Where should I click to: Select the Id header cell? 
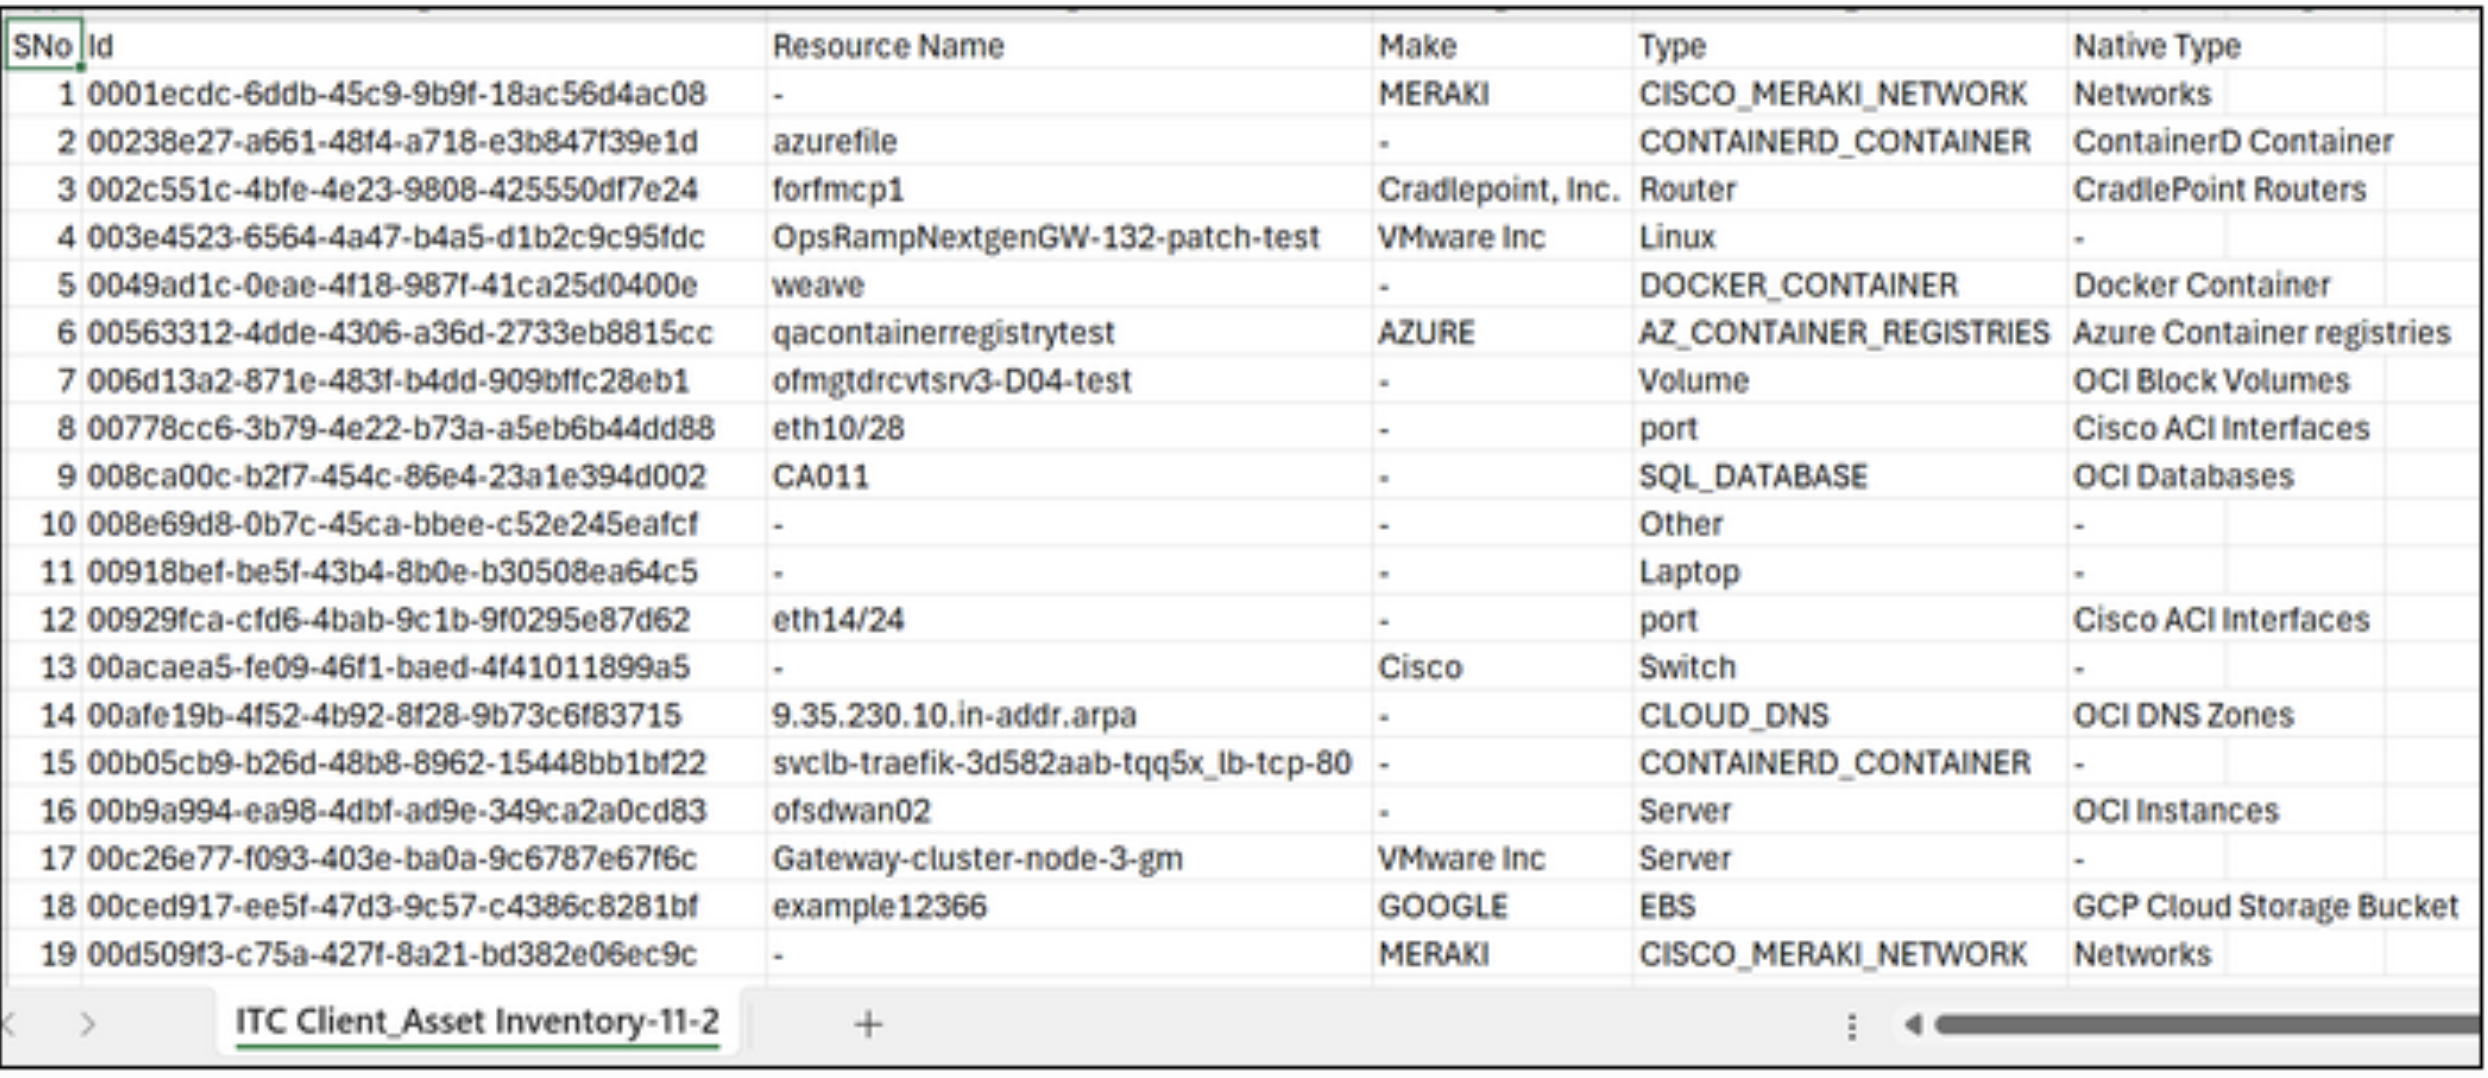click(x=100, y=46)
